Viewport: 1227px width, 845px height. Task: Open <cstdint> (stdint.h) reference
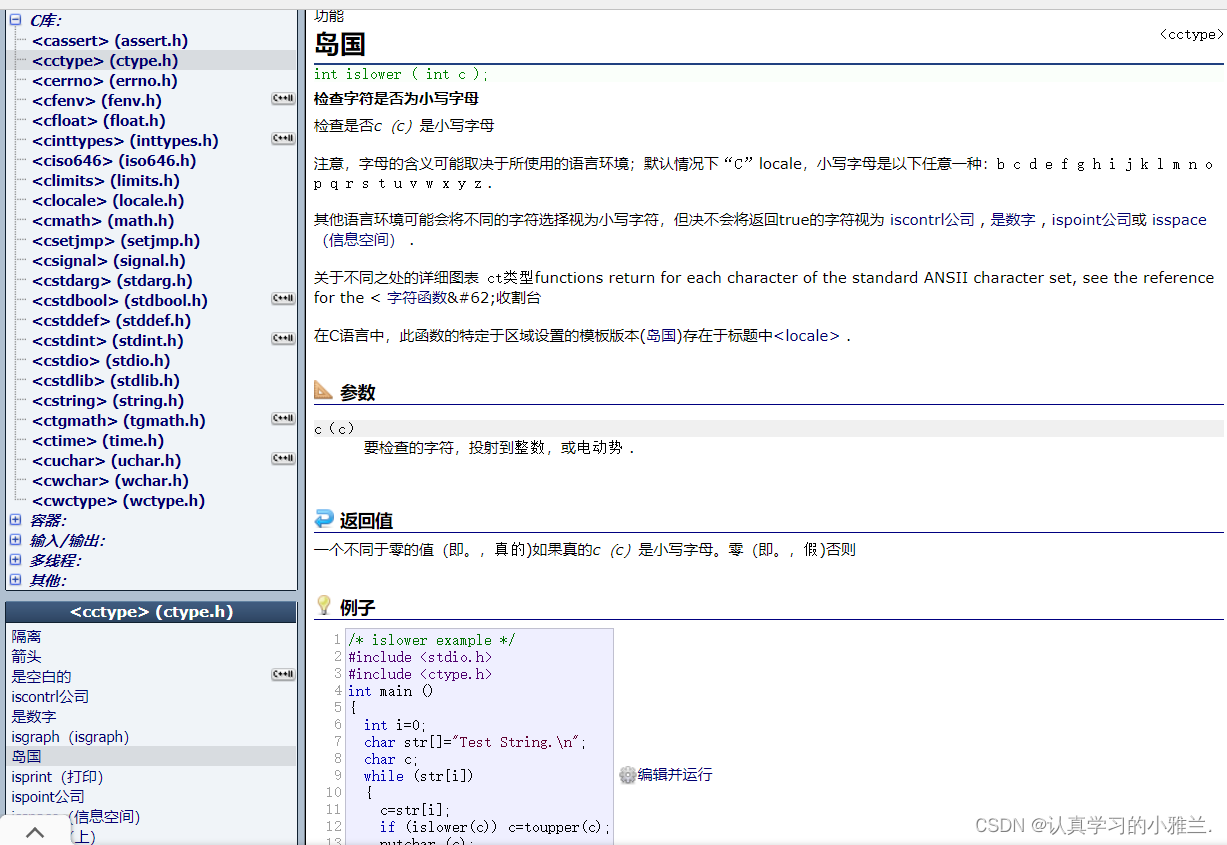click(x=108, y=341)
